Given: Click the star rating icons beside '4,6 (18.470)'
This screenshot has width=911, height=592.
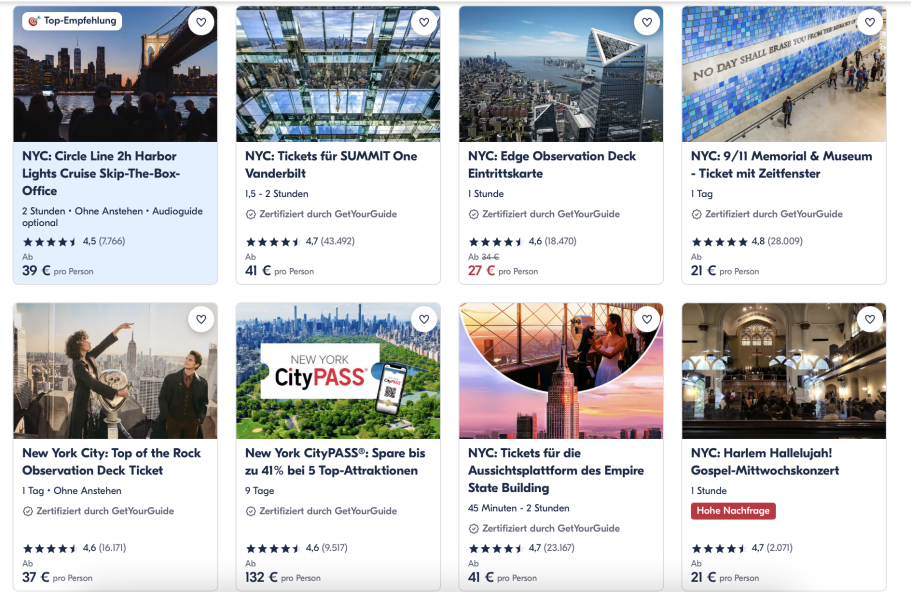Looking at the screenshot, I should 496,242.
